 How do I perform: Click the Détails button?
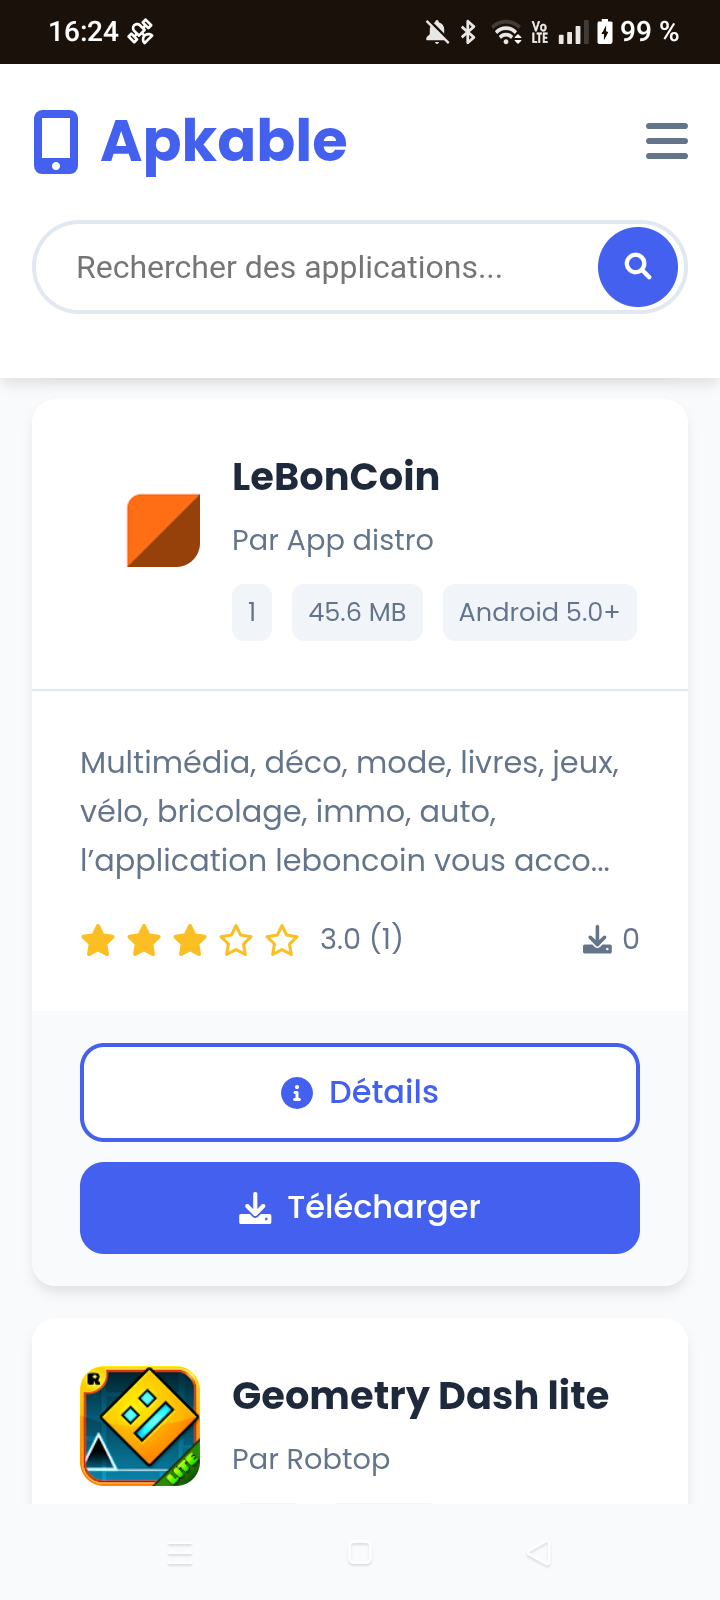coord(360,1092)
